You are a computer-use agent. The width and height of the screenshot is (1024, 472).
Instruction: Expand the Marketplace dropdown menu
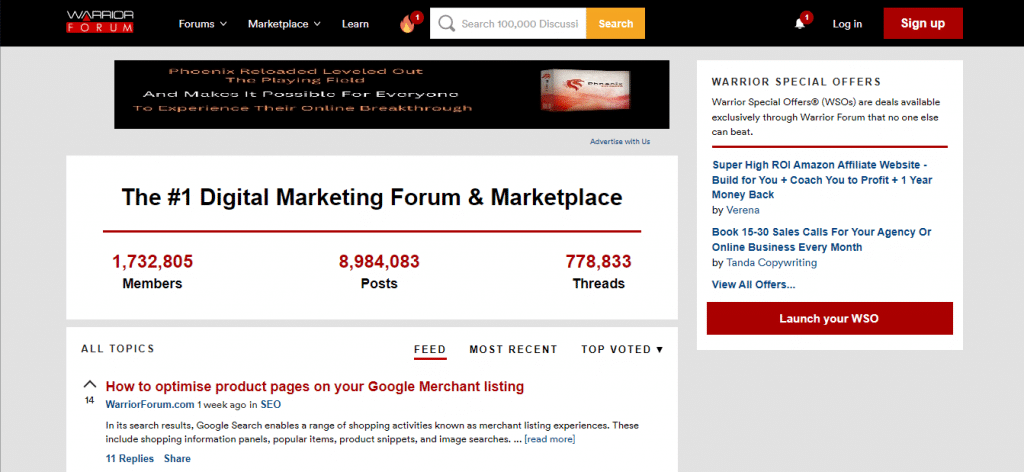pyautogui.click(x=284, y=24)
